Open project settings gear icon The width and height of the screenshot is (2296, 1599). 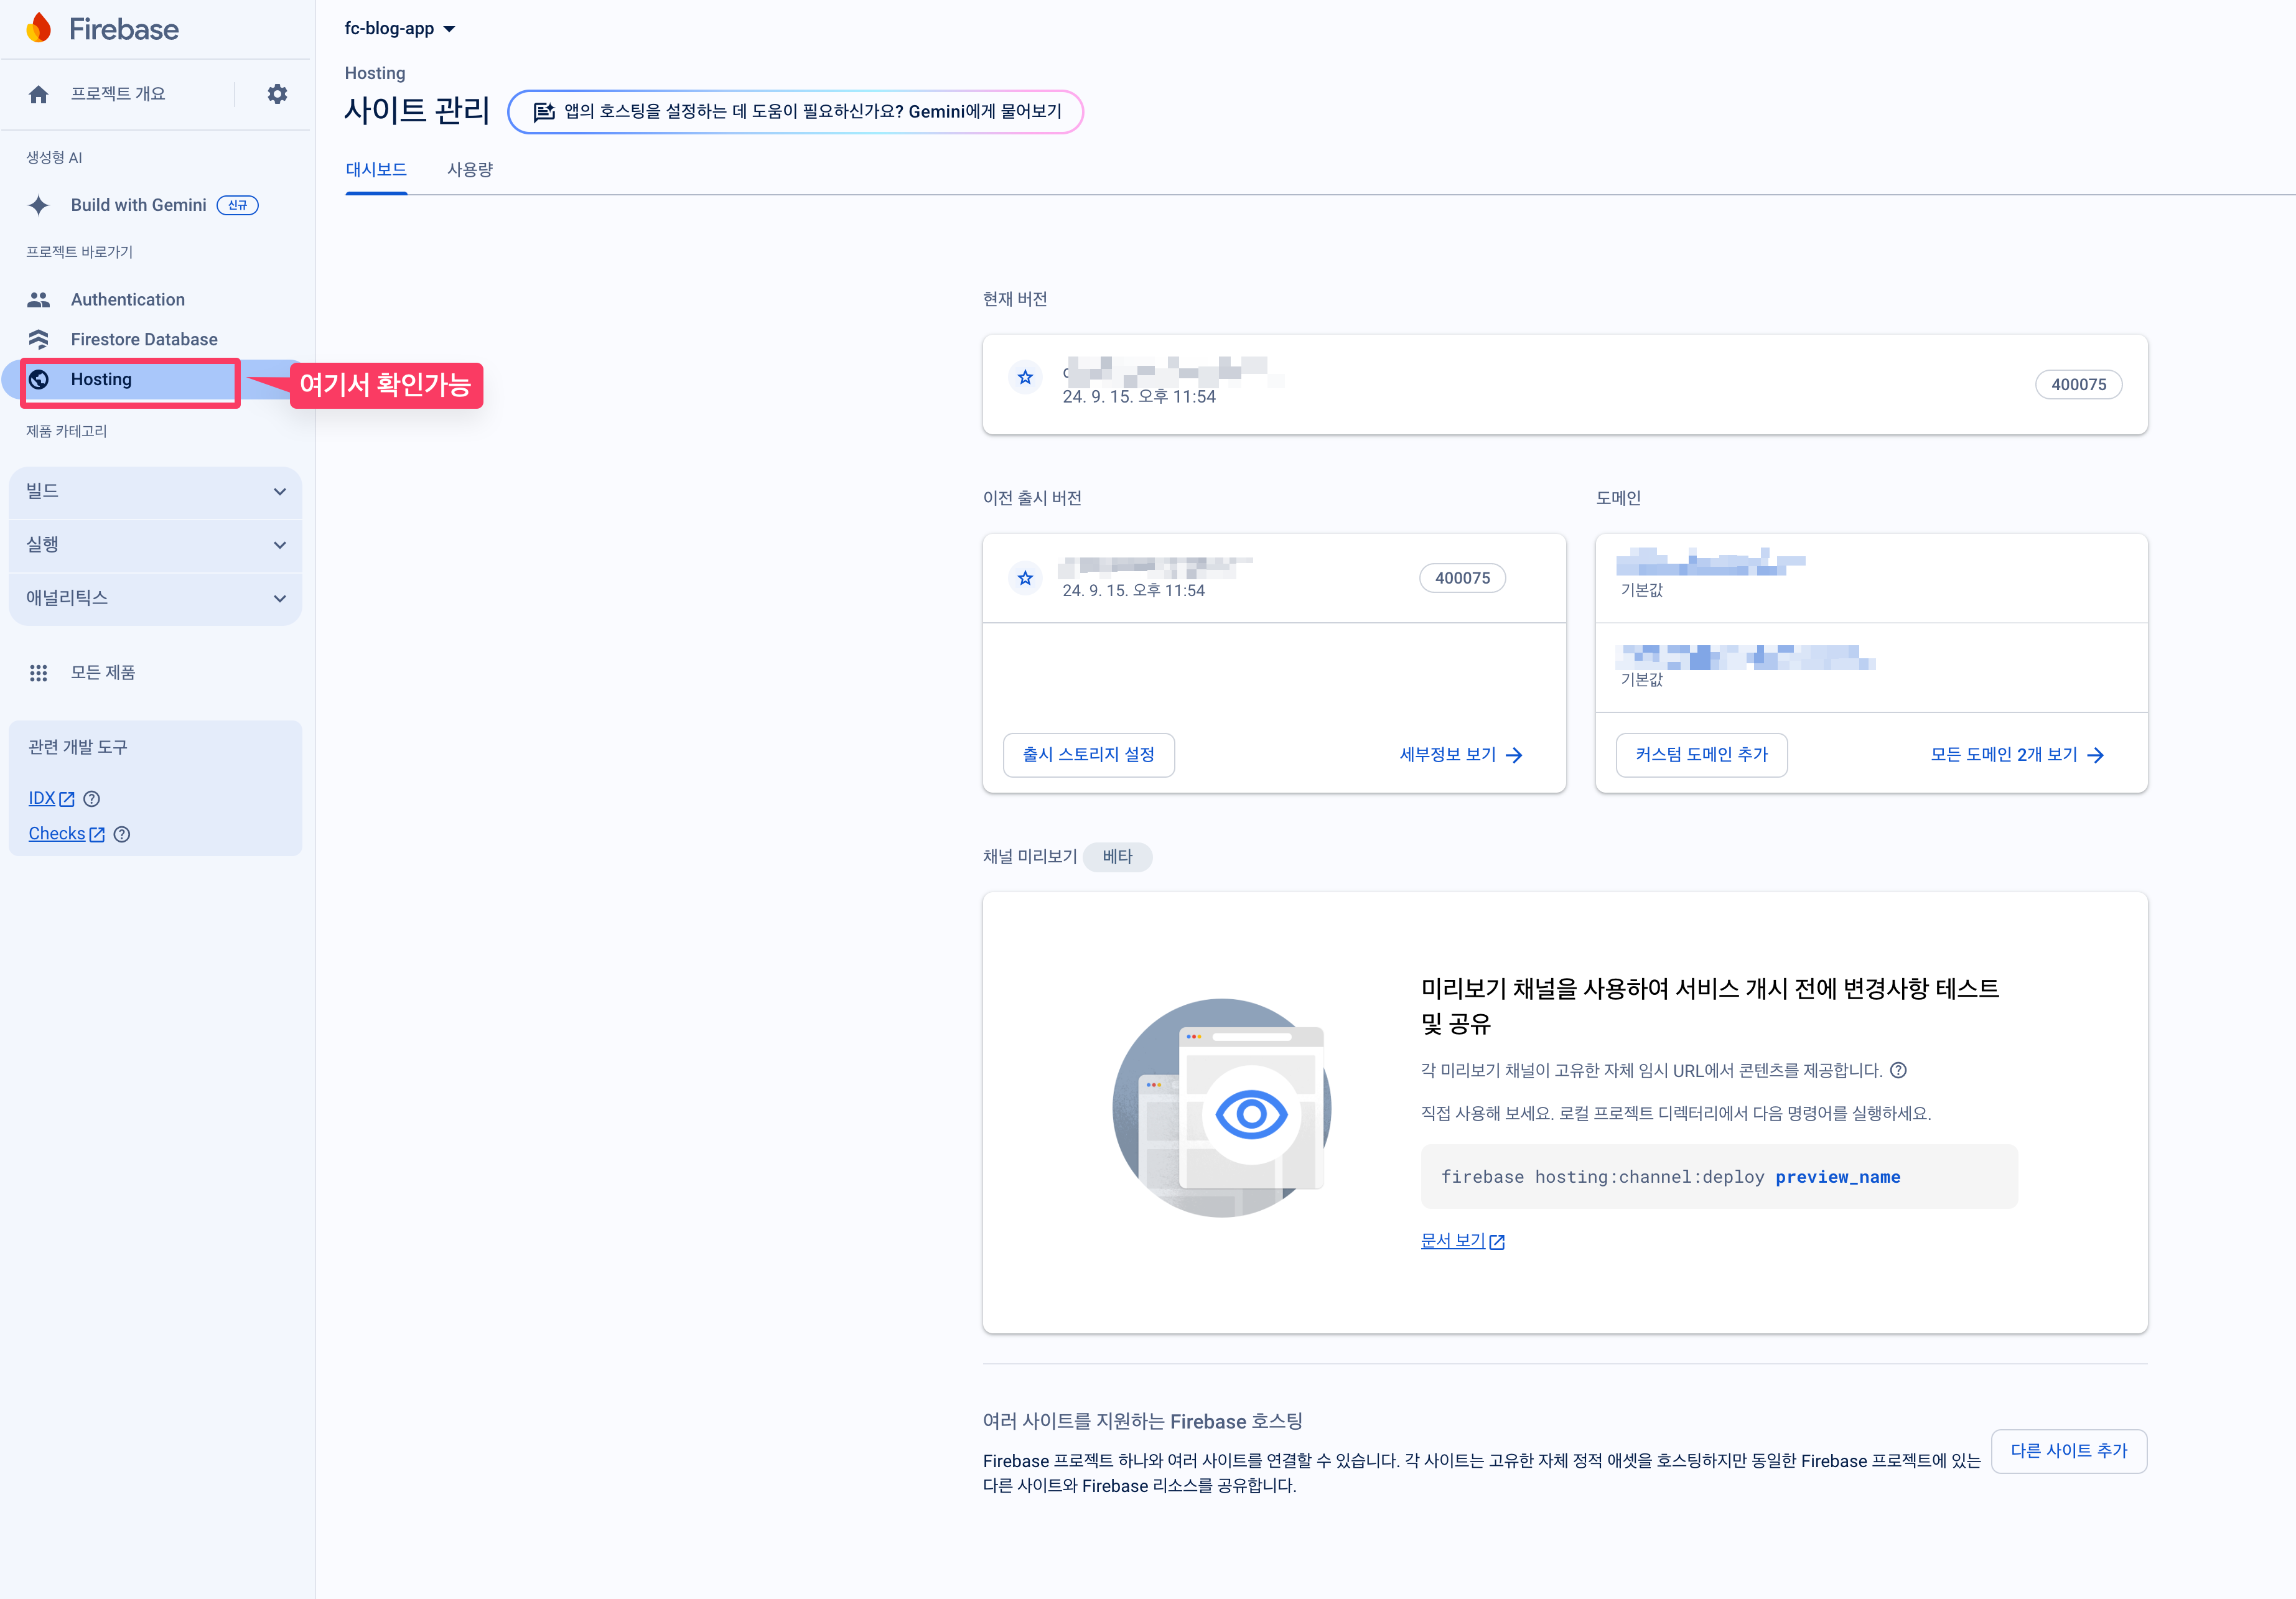[277, 94]
